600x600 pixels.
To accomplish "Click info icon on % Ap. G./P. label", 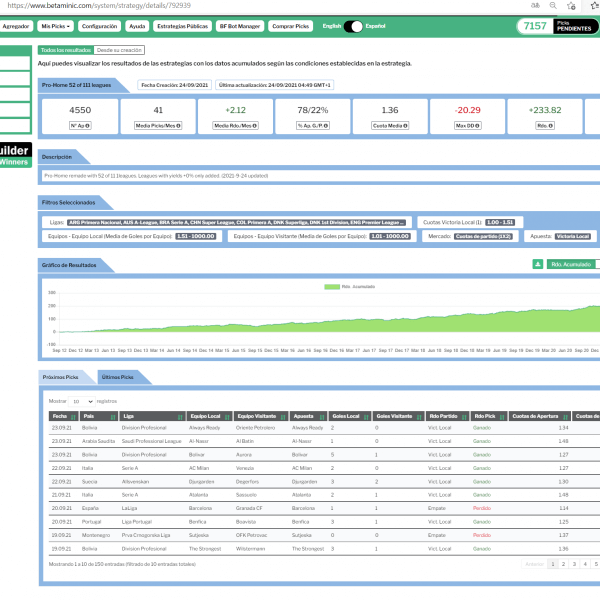I will pyautogui.click(x=326, y=126).
